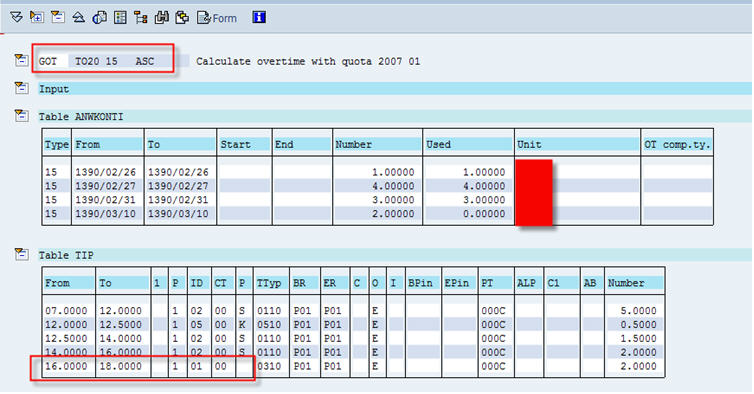Click TTyp value 0510

[269, 325]
